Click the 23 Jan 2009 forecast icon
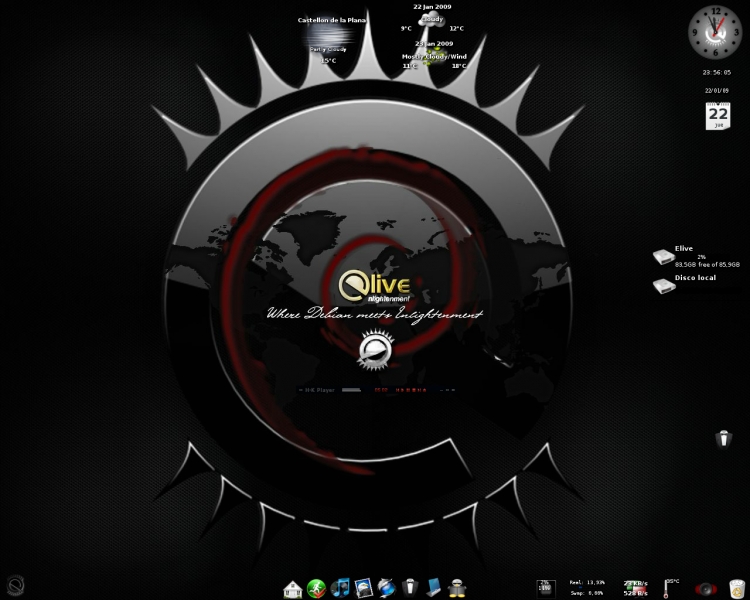 coord(434,56)
